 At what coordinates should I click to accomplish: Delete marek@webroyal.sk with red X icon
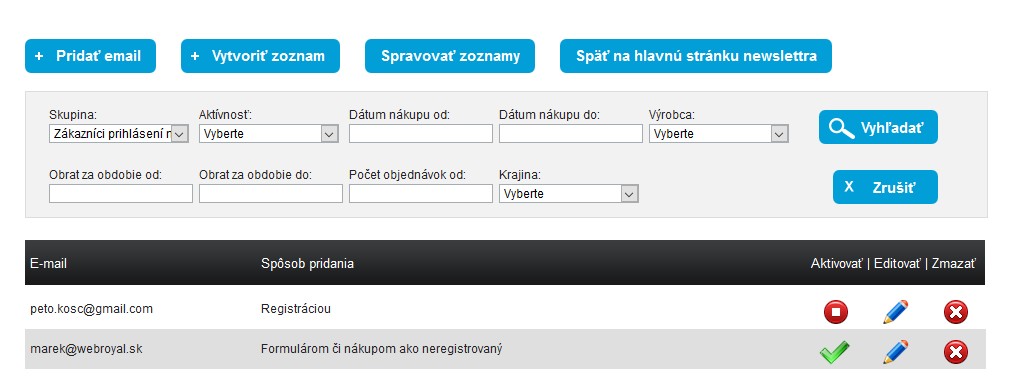pyautogui.click(x=955, y=352)
